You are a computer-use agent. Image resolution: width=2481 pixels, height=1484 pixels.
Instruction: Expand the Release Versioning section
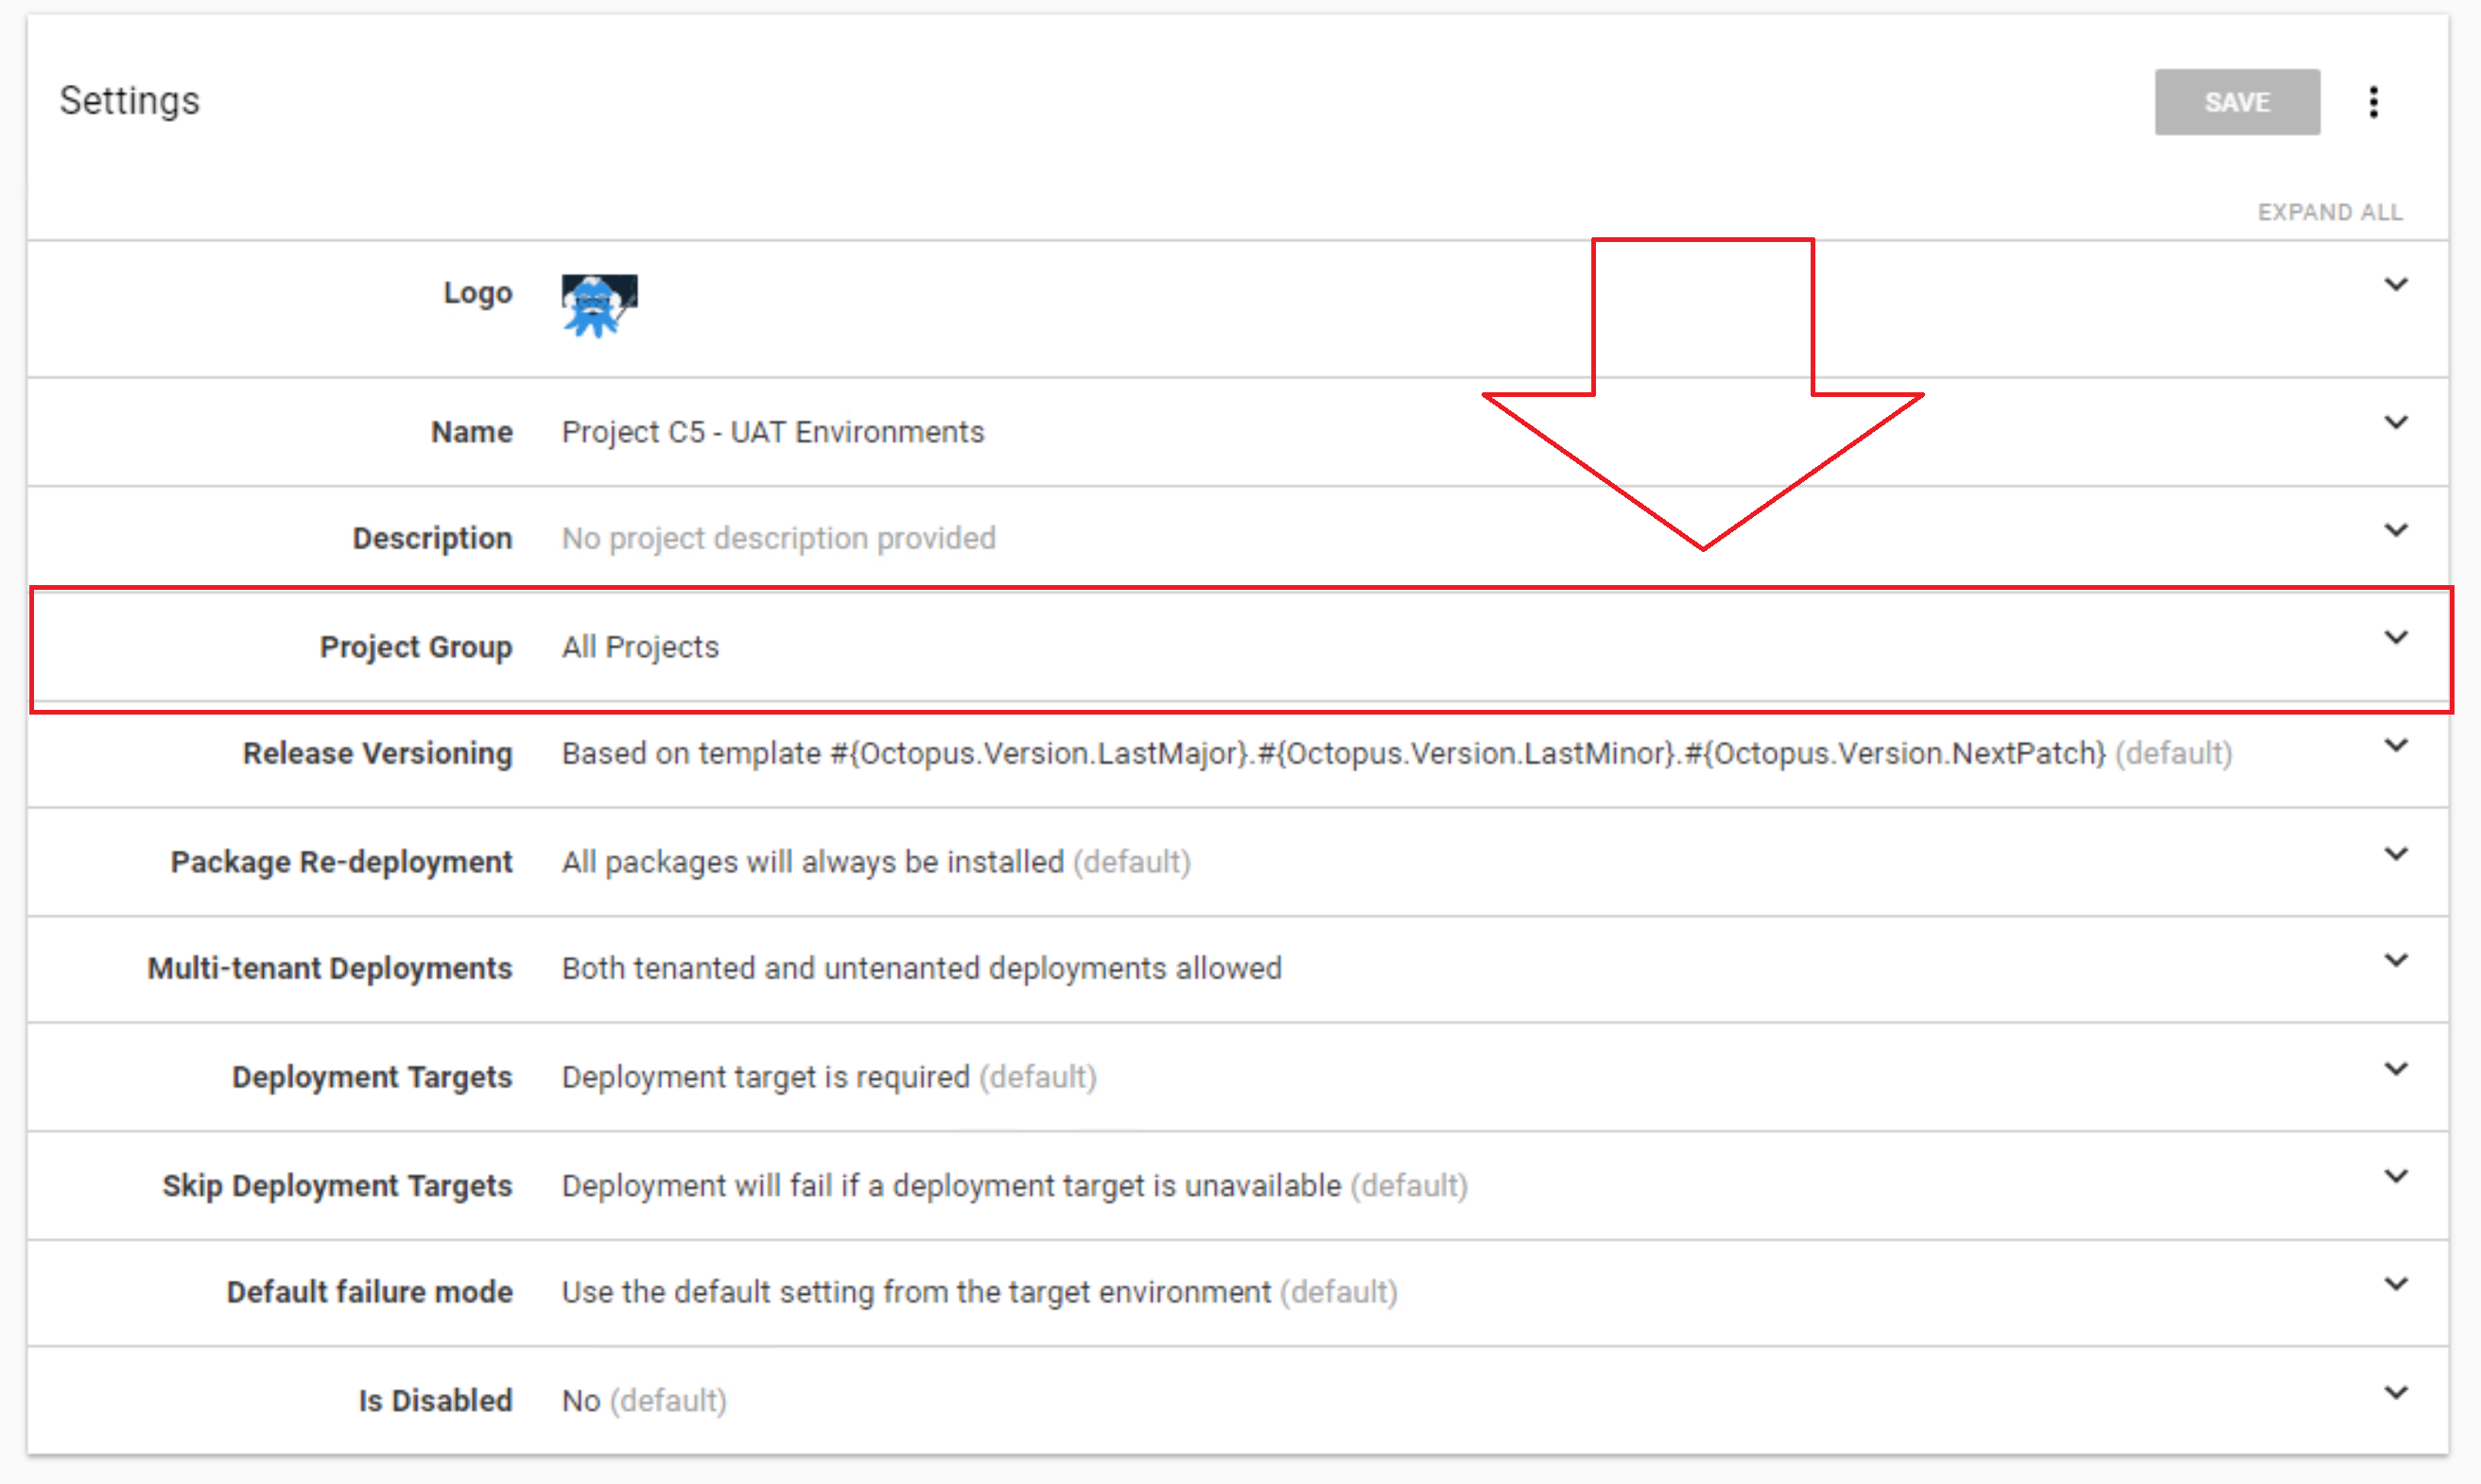click(x=2396, y=745)
